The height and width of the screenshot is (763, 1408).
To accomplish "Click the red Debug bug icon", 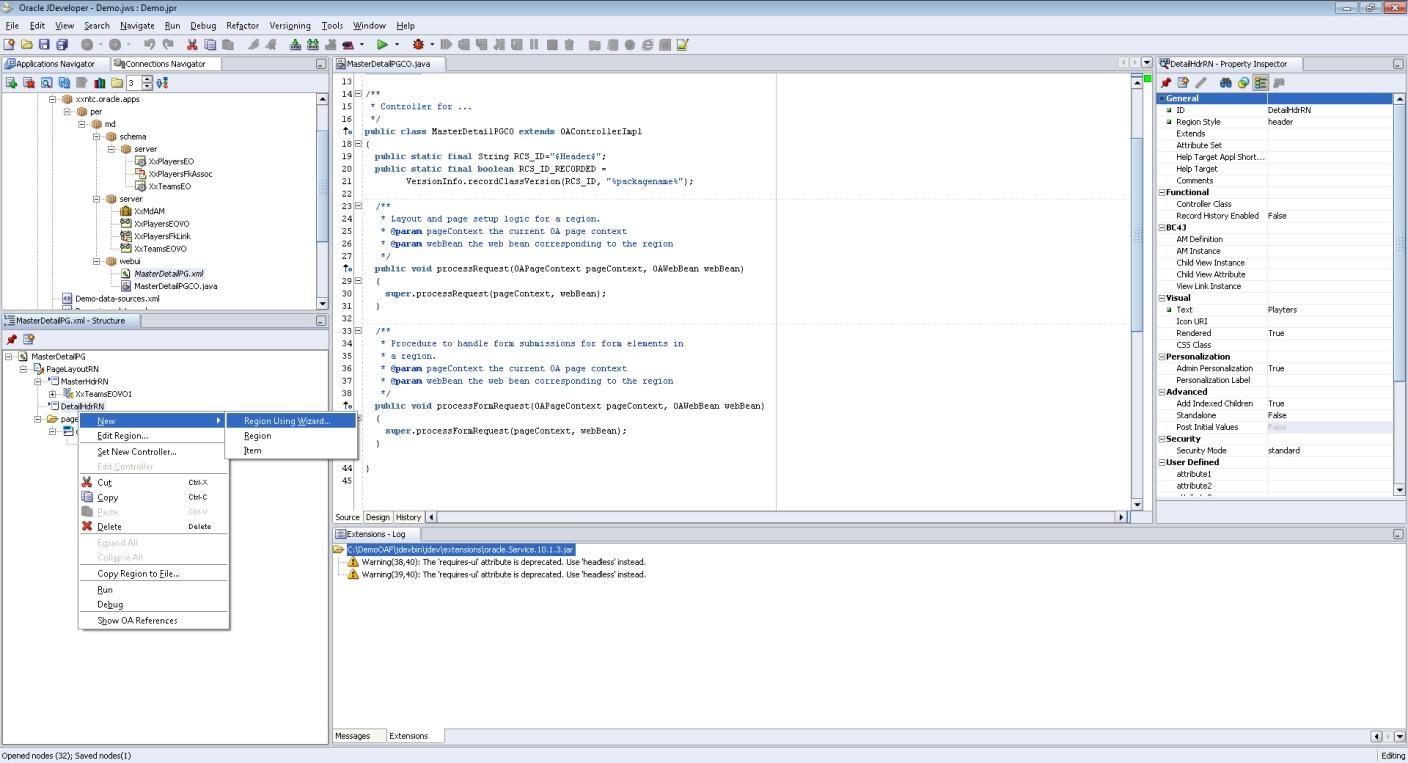I will tap(417, 45).
